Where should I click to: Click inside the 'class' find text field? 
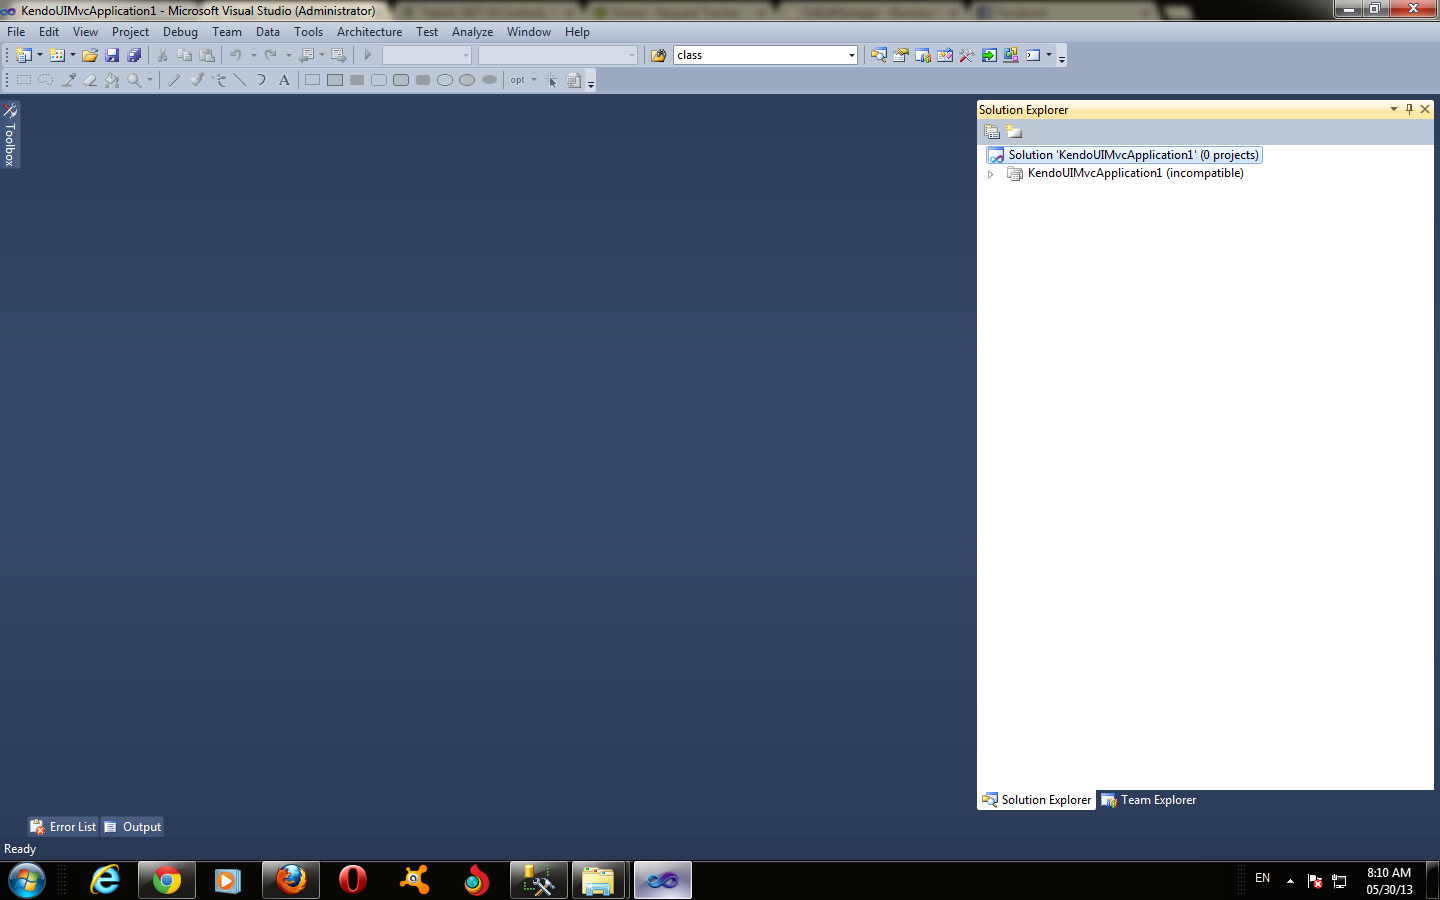(760, 55)
